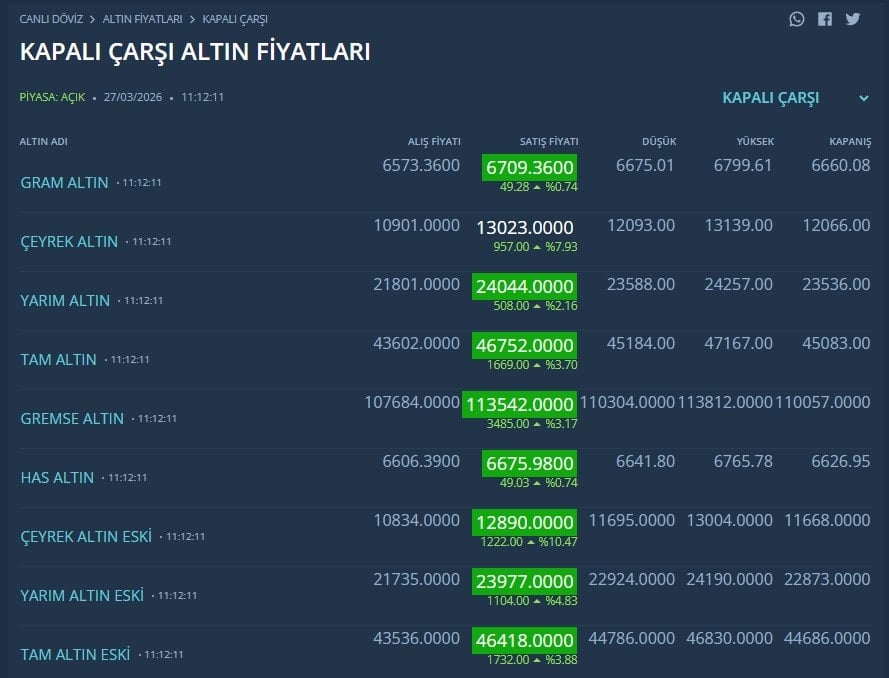889x678 pixels.
Task: Share page via WhatsApp icon
Action: tap(796, 18)
